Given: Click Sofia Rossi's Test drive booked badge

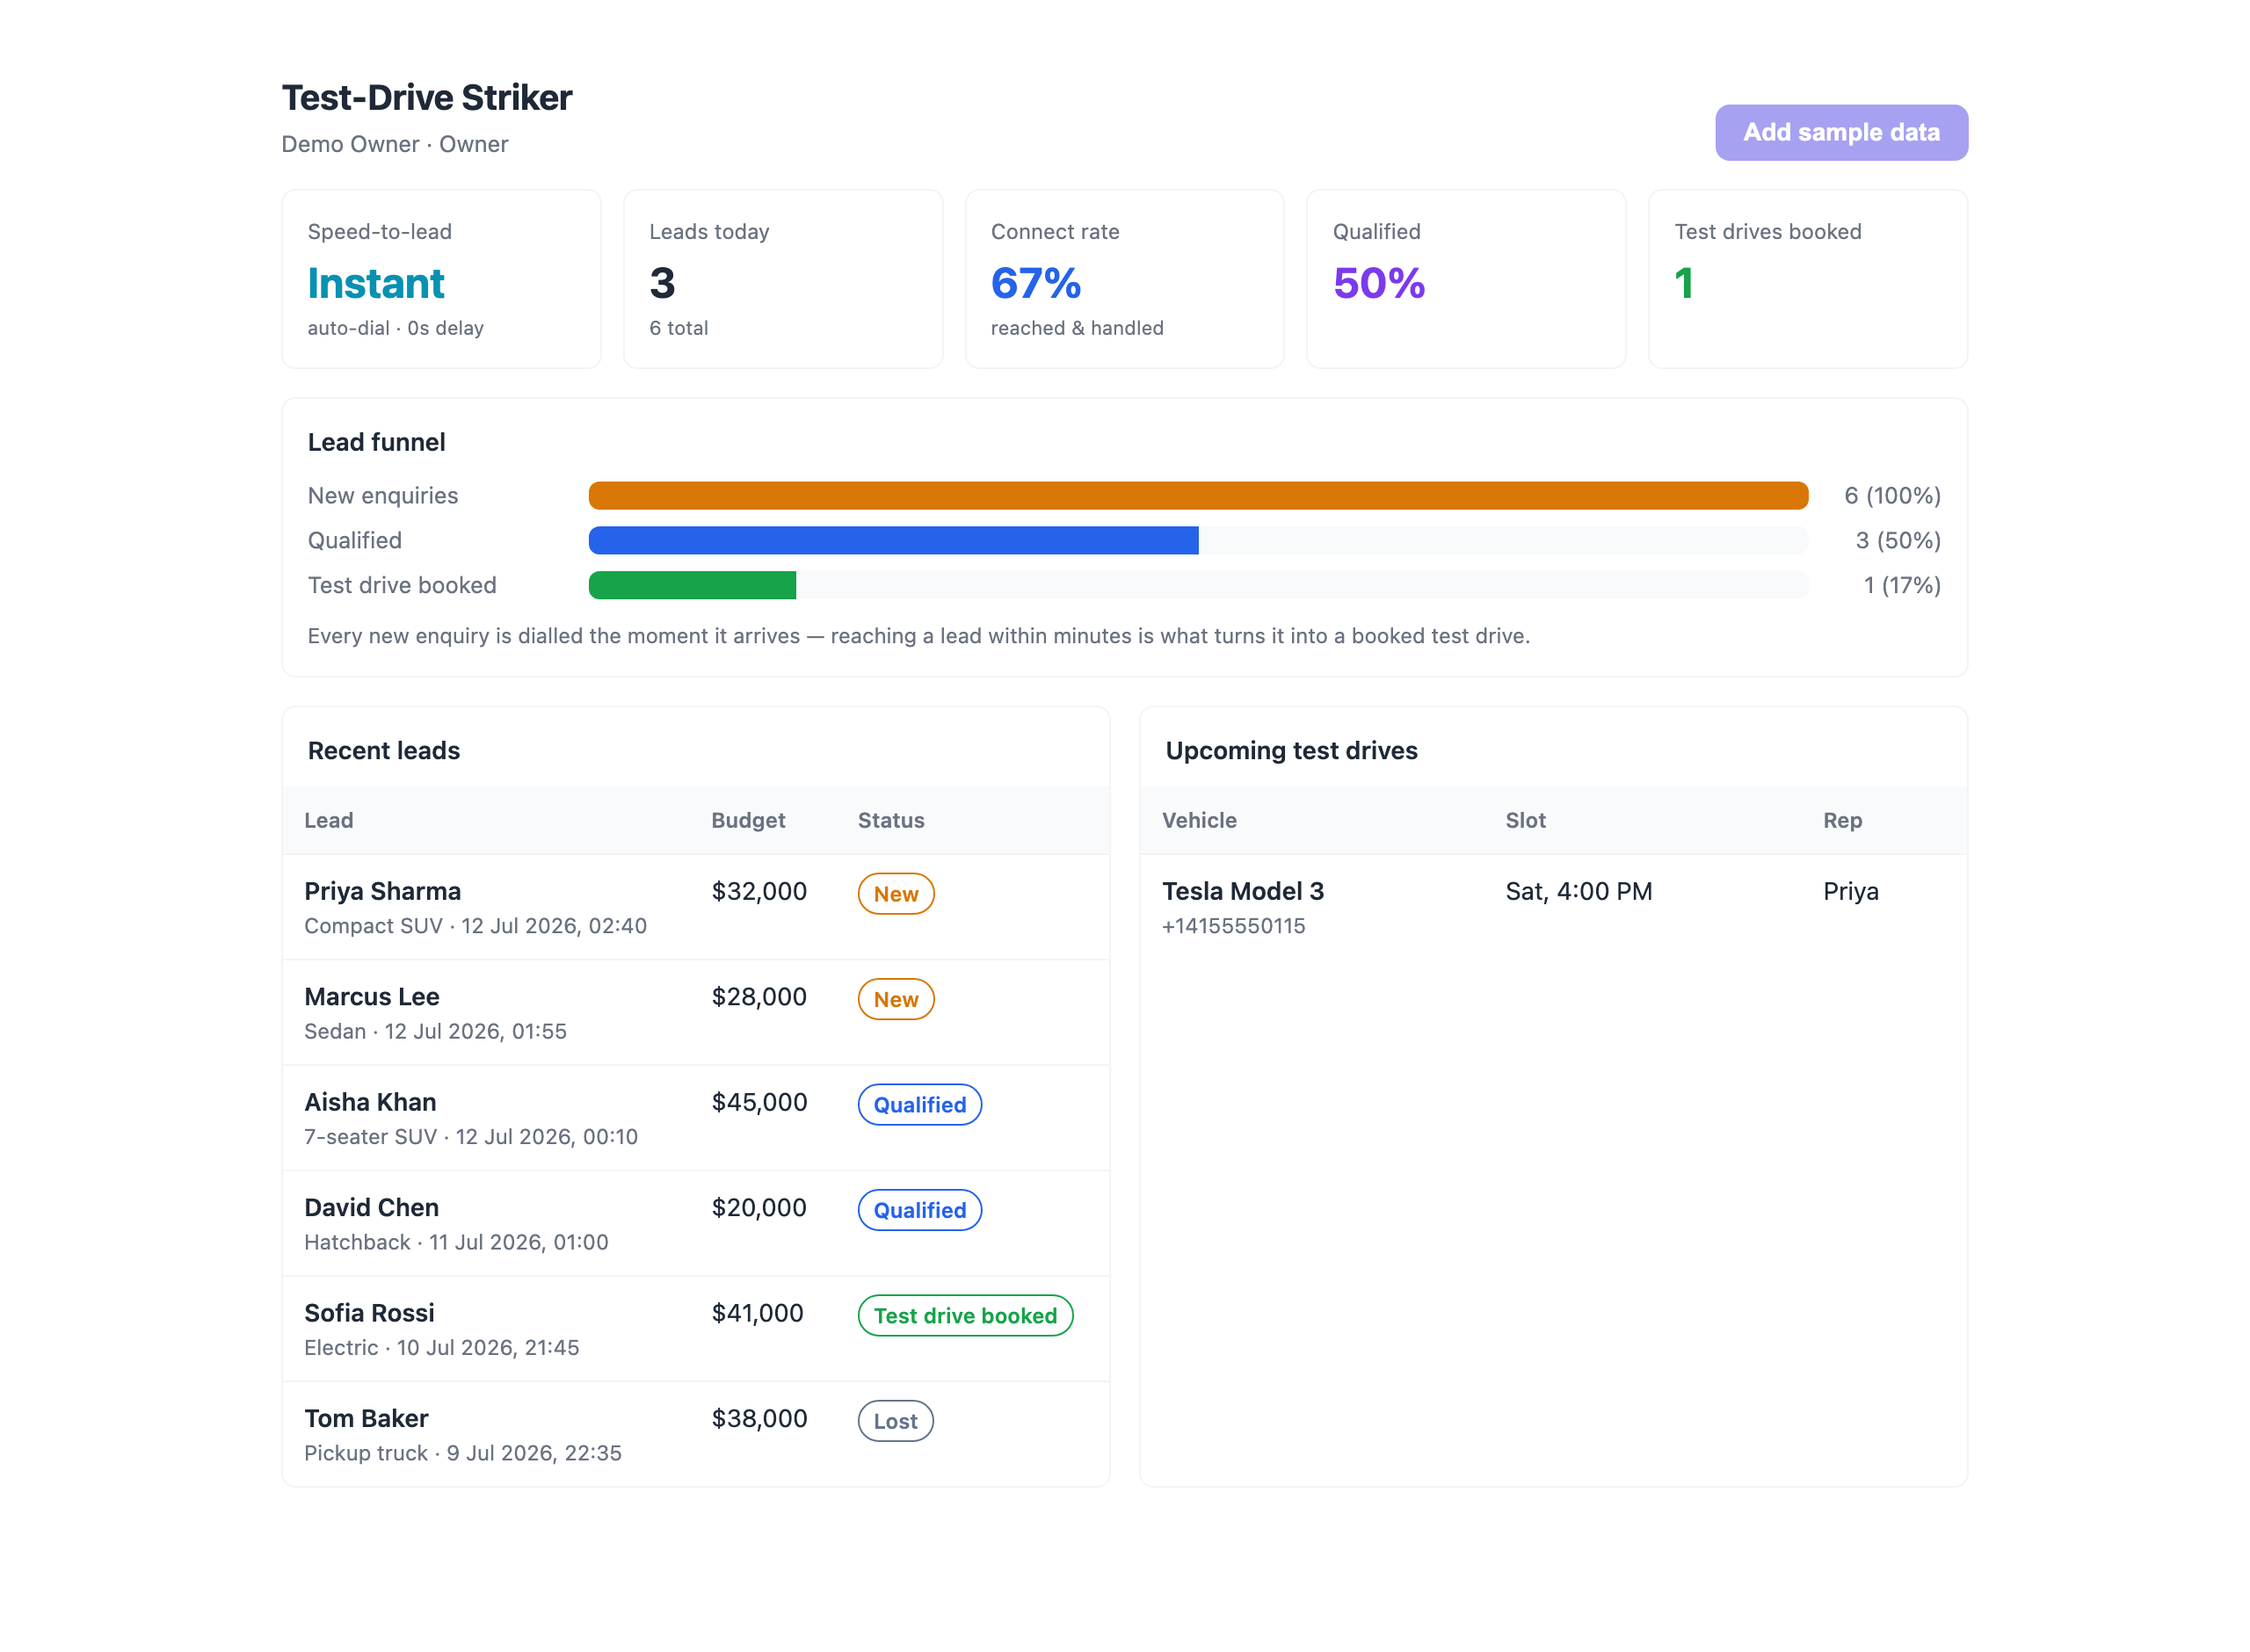Looking at the screenshot, I should pos(965,1316).
